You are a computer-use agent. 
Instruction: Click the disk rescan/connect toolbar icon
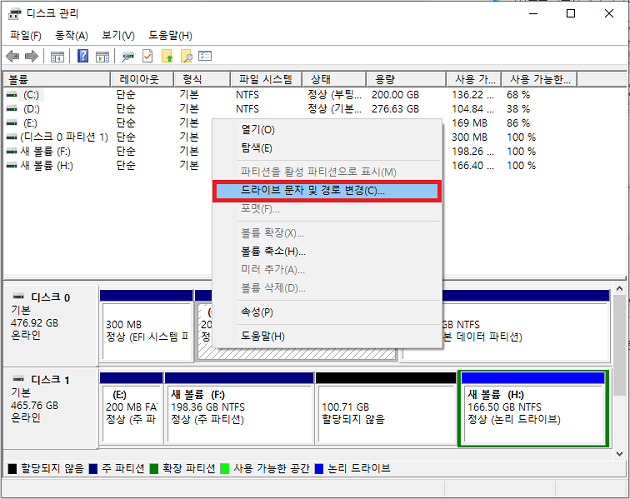pos(128,57)
